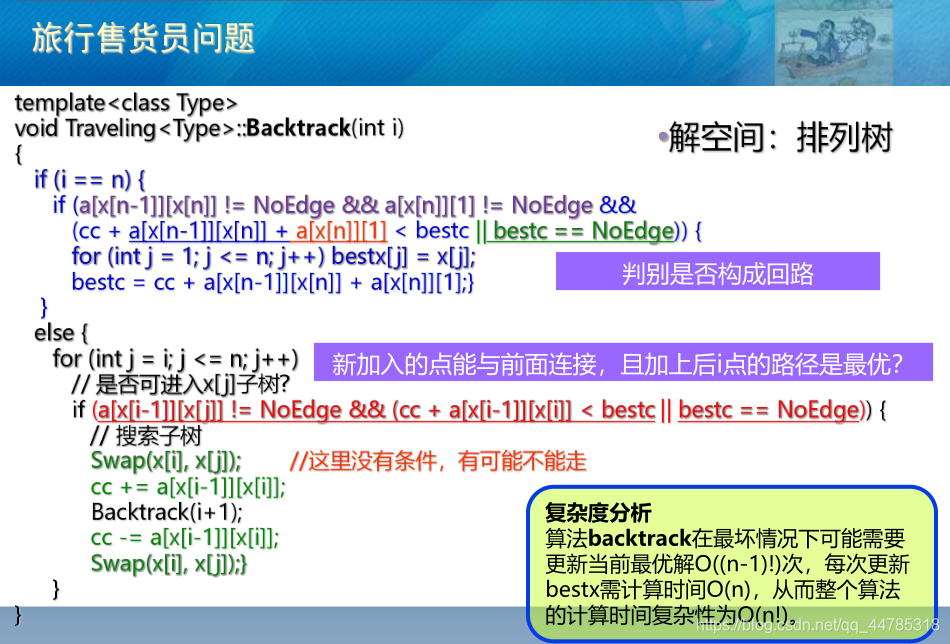Select the line cc -= a[x[i-1]][x[i]];
The width and height of the screenshot is (950, 644).
(185, 538)
